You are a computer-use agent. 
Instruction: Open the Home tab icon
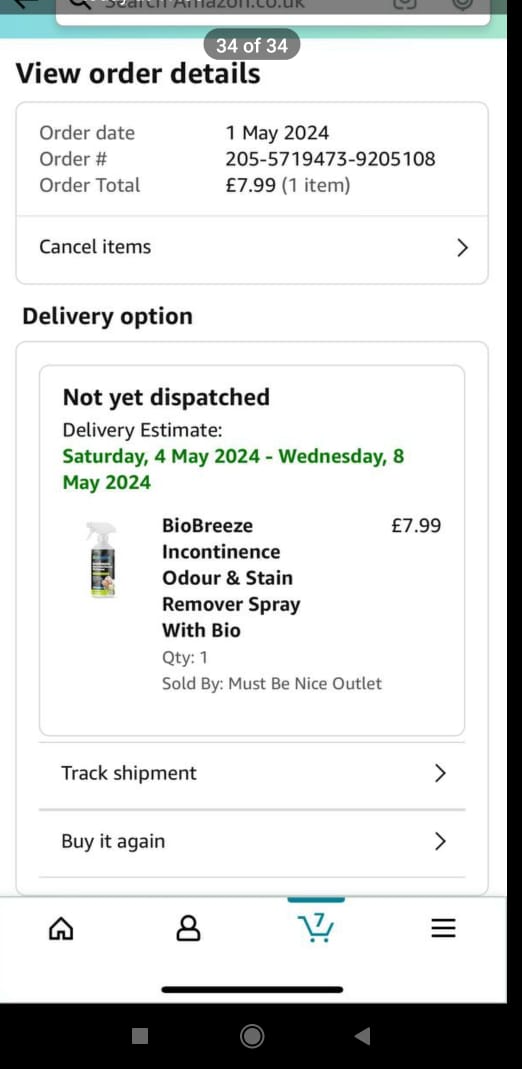click(61, 928)
